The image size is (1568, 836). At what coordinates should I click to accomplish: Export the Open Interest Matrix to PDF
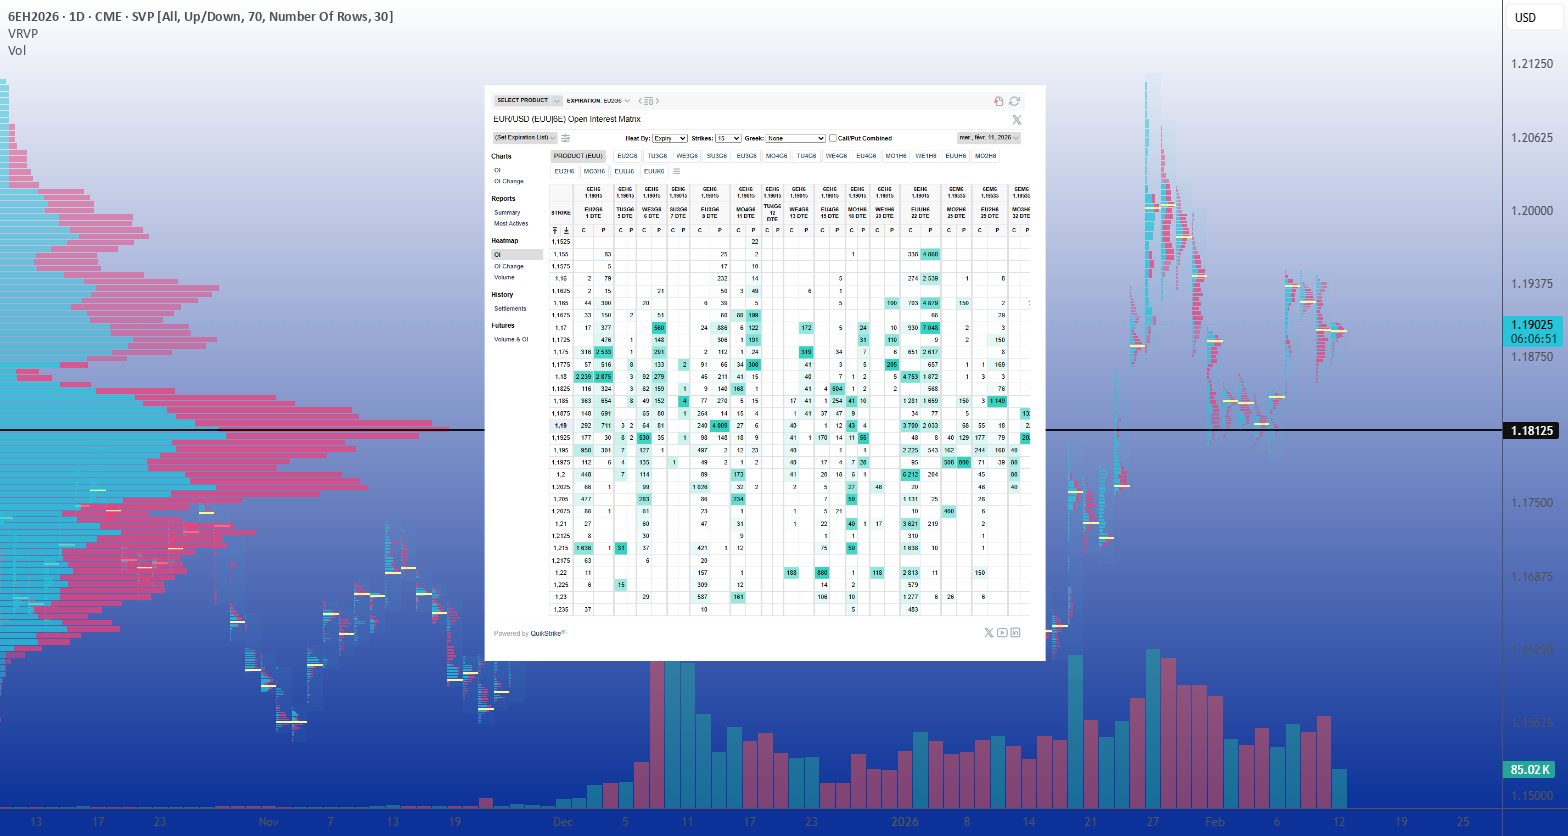click(998, 101)
